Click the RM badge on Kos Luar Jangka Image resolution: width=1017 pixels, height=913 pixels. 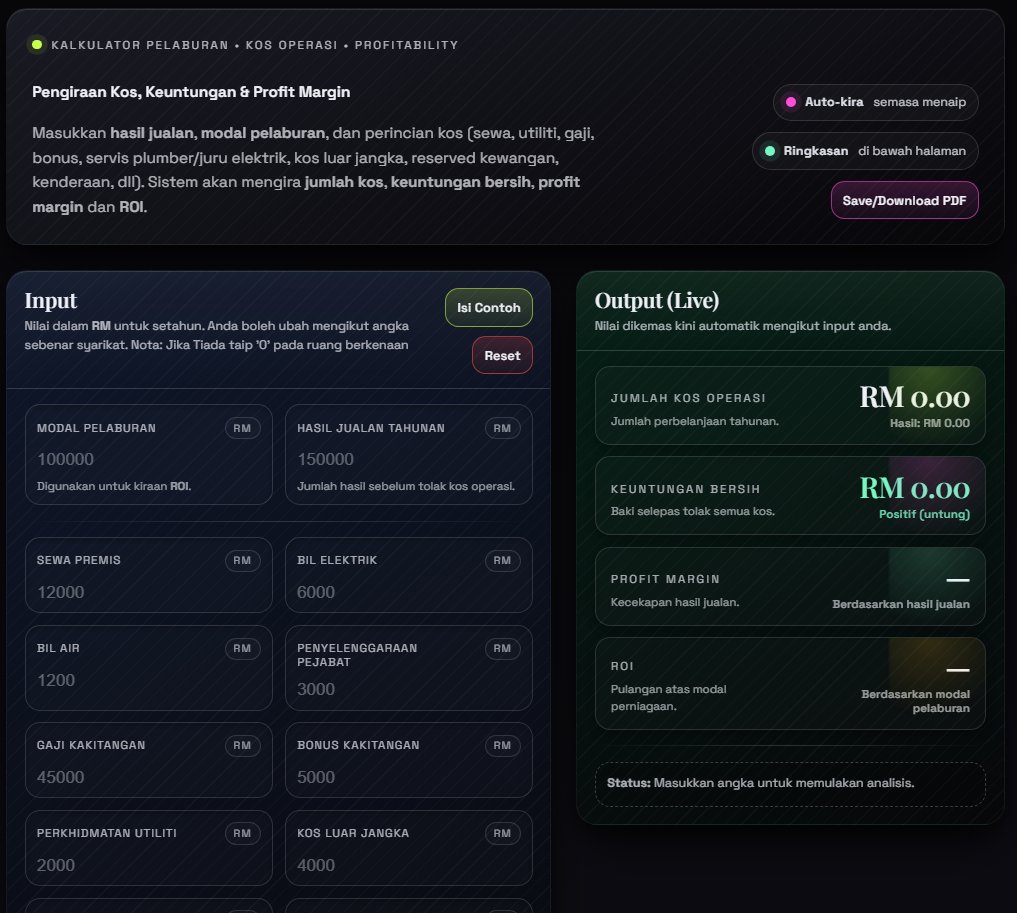tap(503, 833)
